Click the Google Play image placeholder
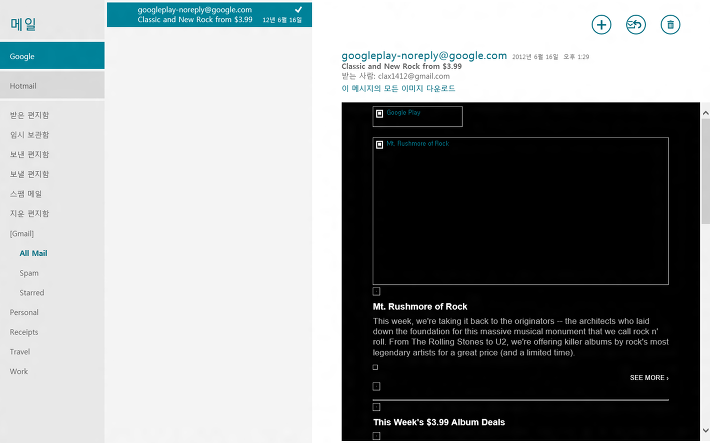 coord(417,116)
